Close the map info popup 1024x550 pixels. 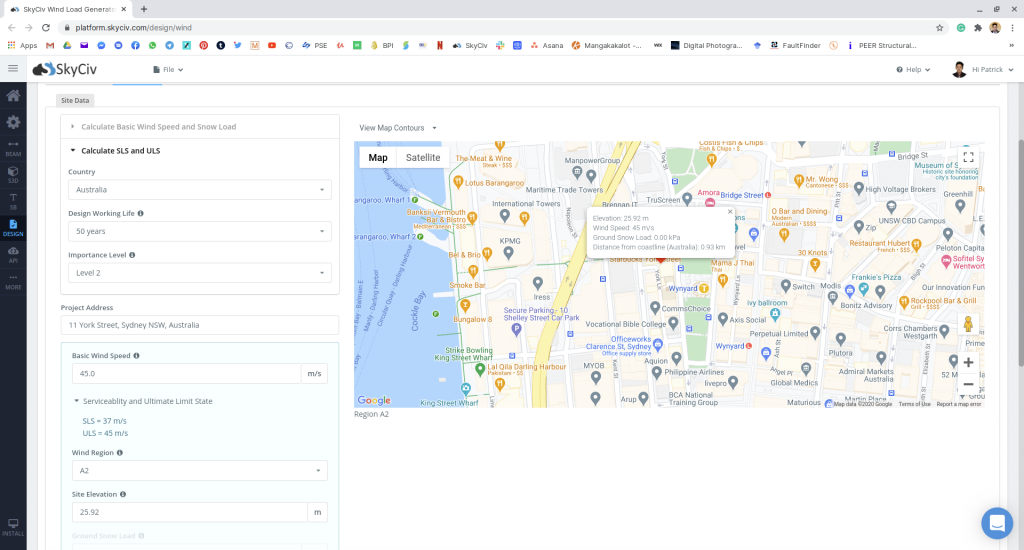point(730,212)
